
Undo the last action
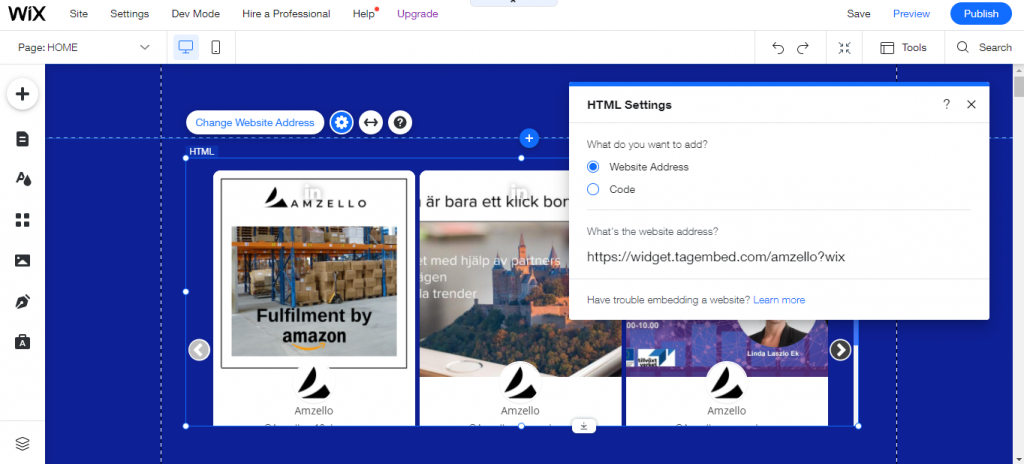[778, 48]
